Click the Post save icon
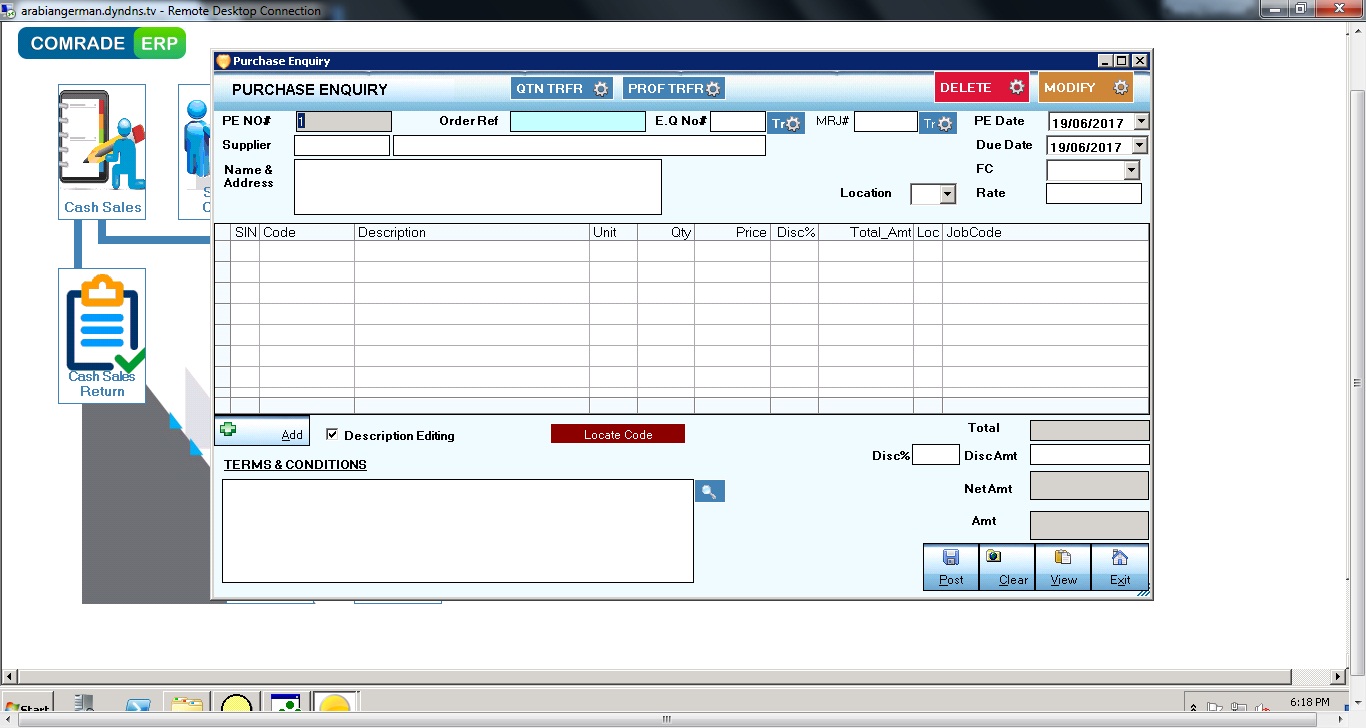Screen dimensions: 1366x728 pos(949,558)
